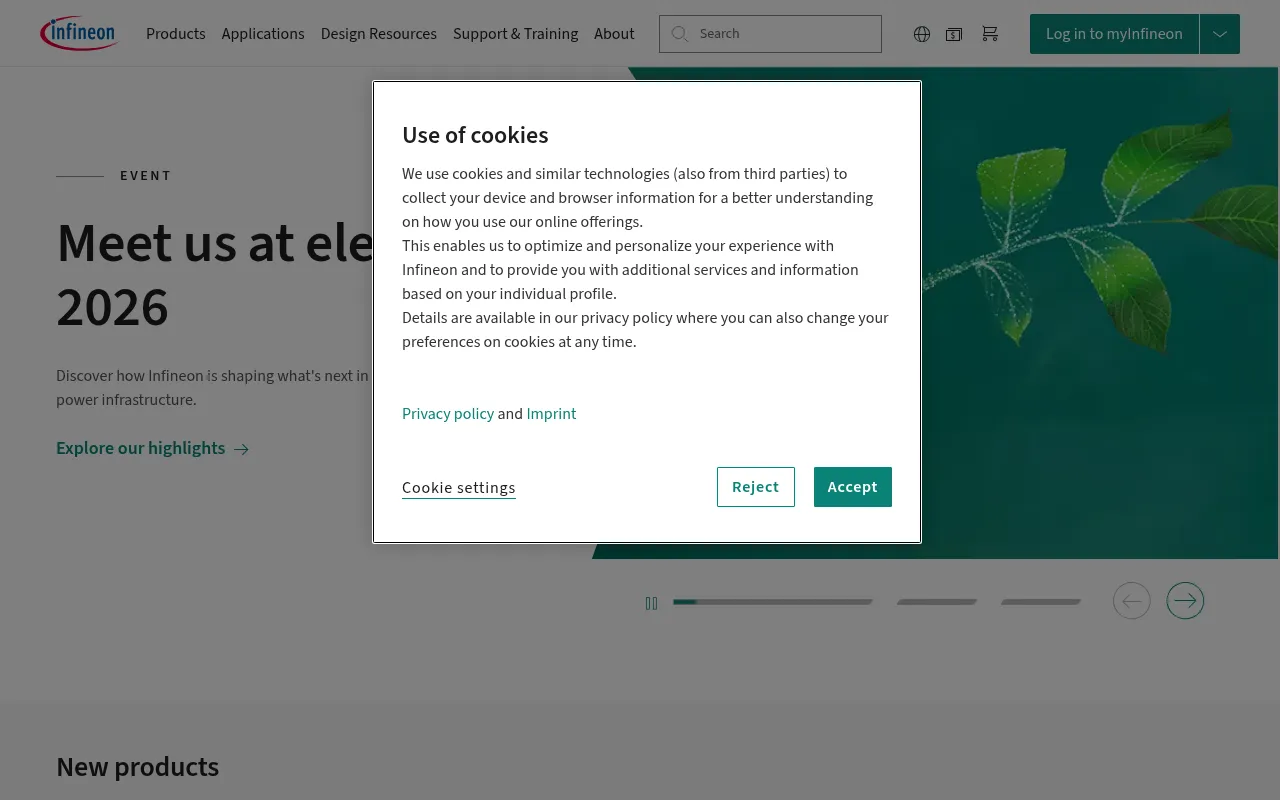Click the 'New products' heading
Image resolution: width=1280 pixels, height=800 pixels.
coord(138,767)
